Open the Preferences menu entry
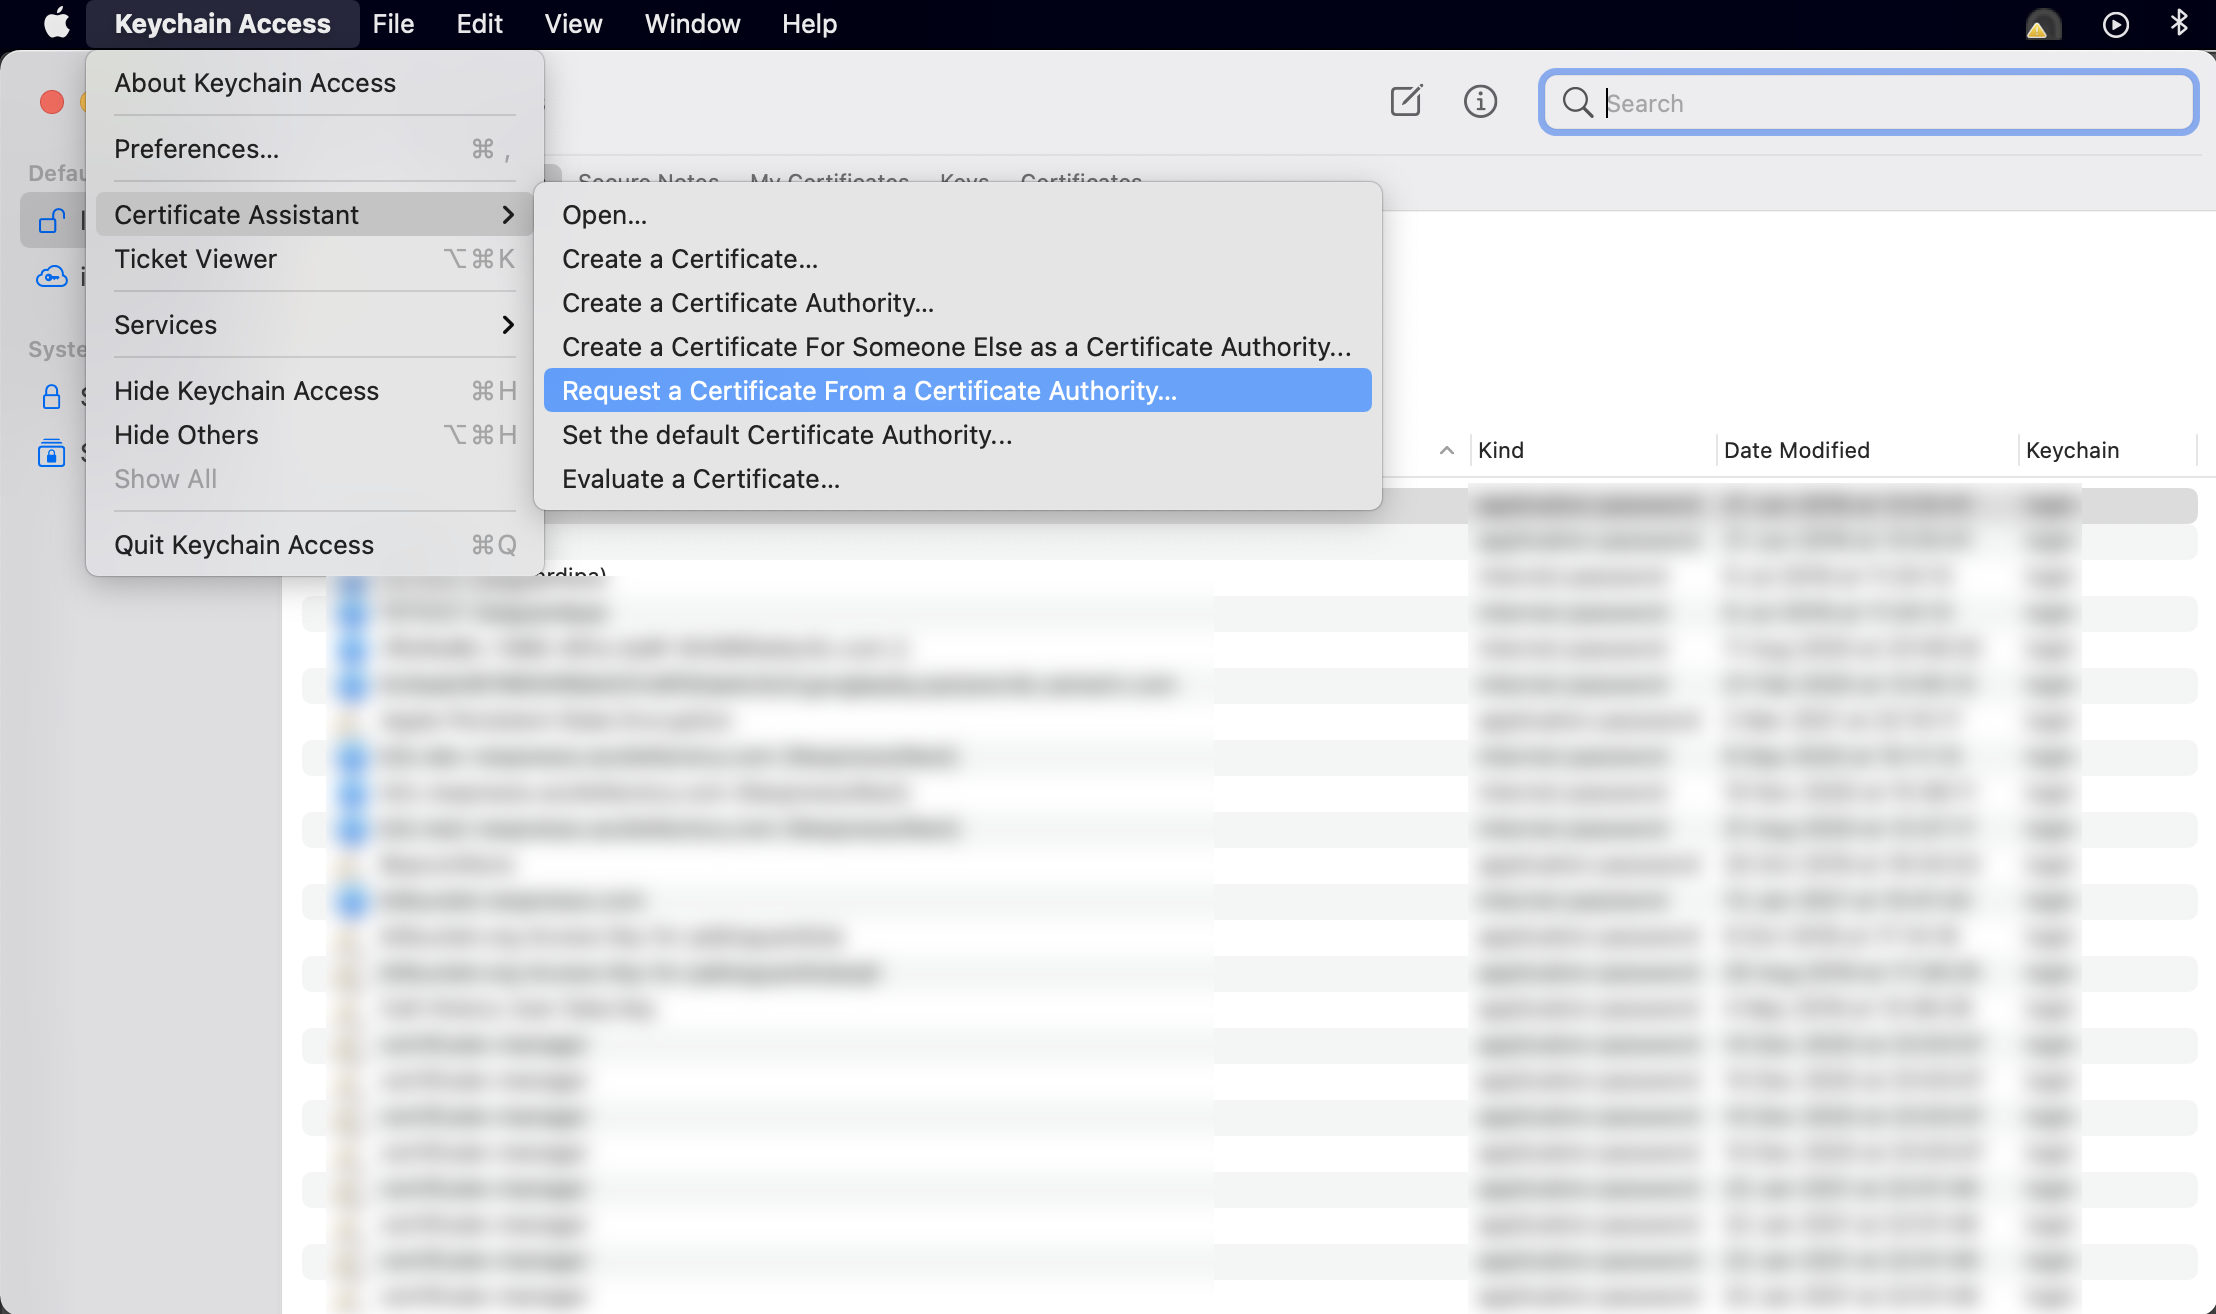The image size is (2216, 1314). click(x=197, y=149)
